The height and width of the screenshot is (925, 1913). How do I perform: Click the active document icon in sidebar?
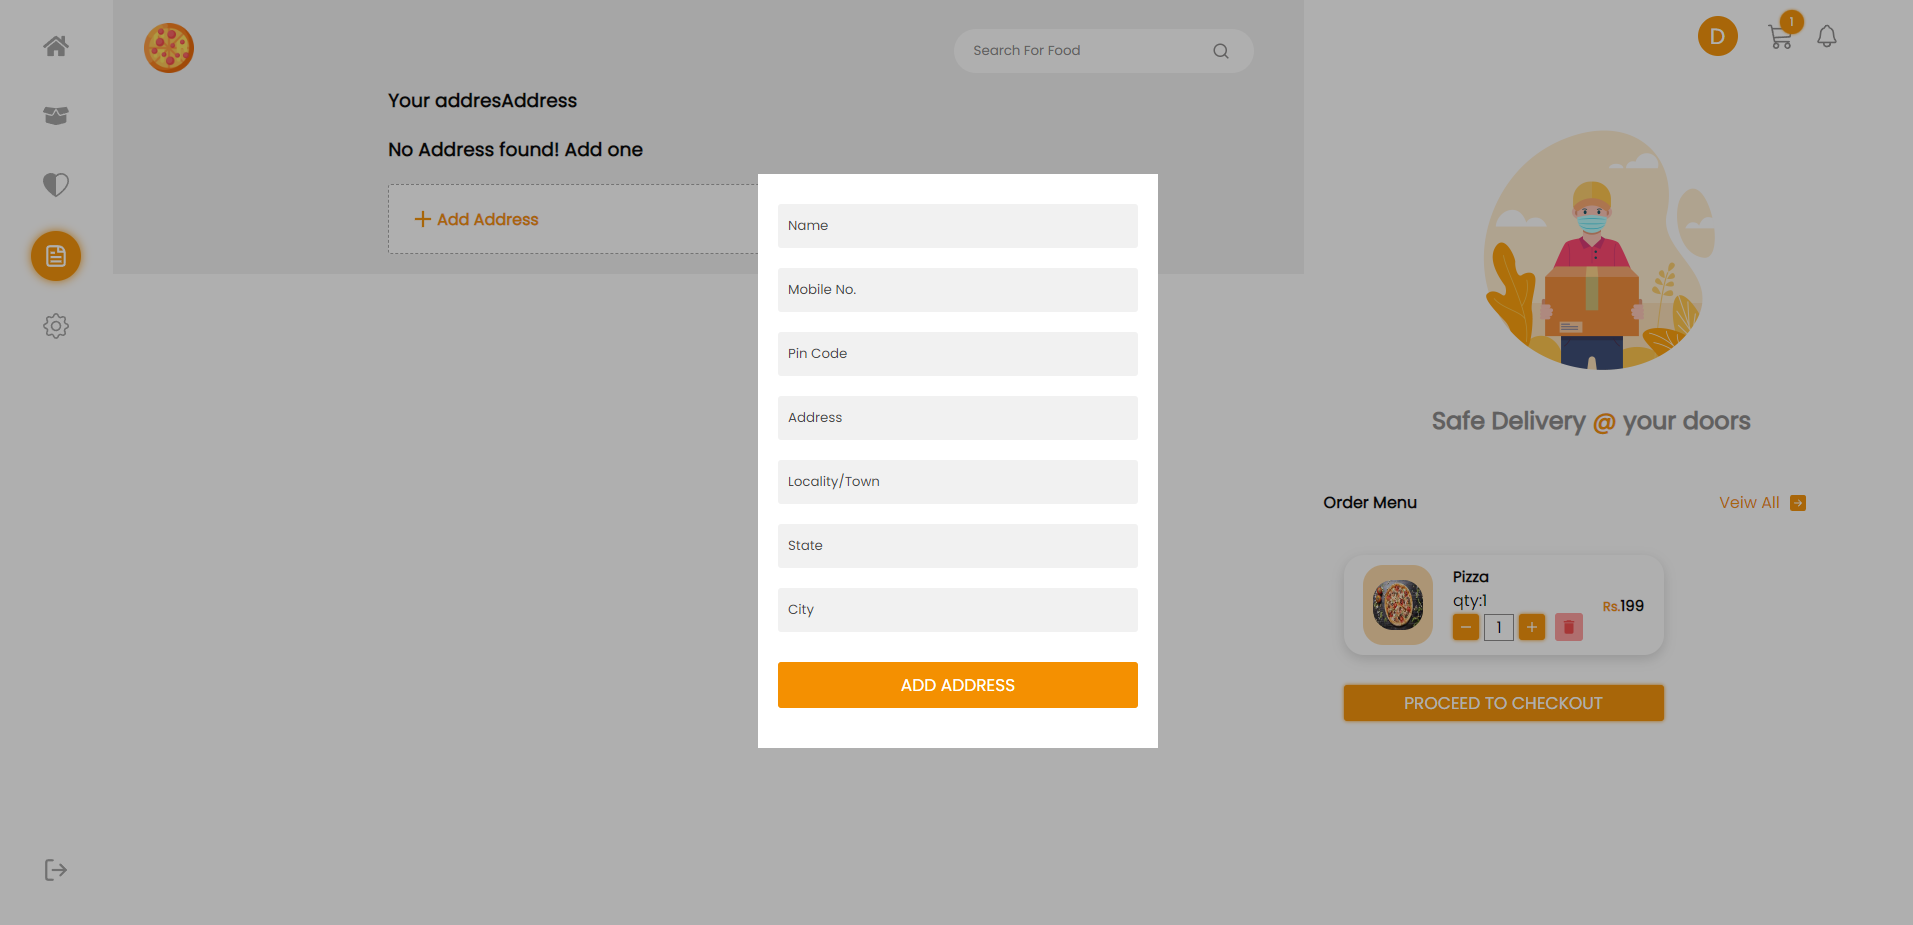tap(56, 256)
